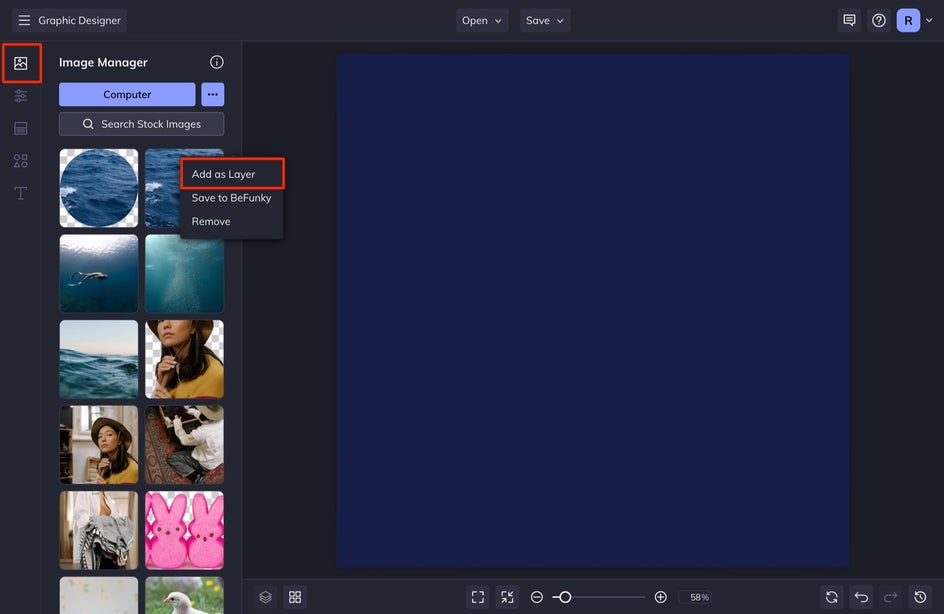Select the folded clothes thumbnail

coord(99,530)
